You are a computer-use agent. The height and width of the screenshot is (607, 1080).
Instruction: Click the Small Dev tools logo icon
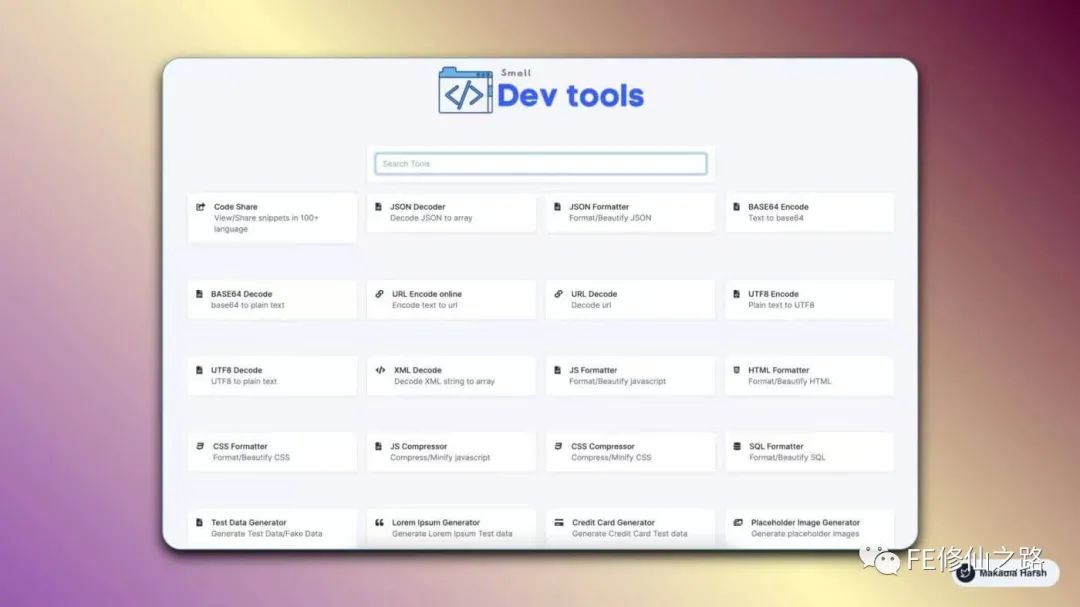pos(465,91)
